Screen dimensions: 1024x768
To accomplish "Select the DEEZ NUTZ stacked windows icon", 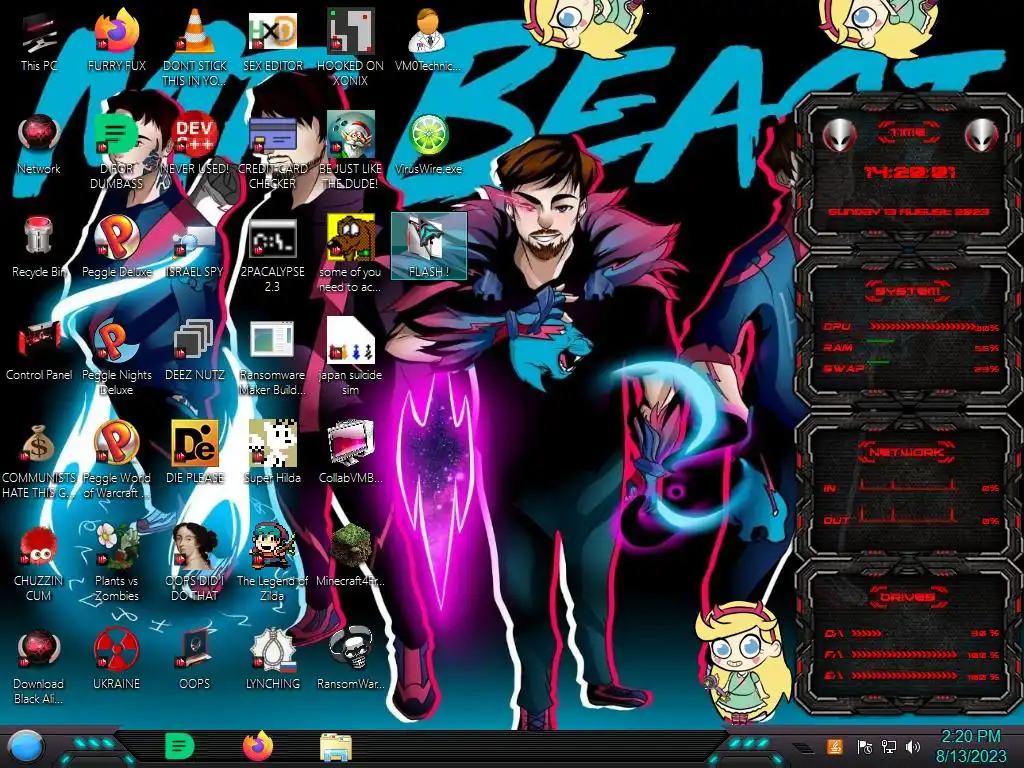I will [195, 351].
